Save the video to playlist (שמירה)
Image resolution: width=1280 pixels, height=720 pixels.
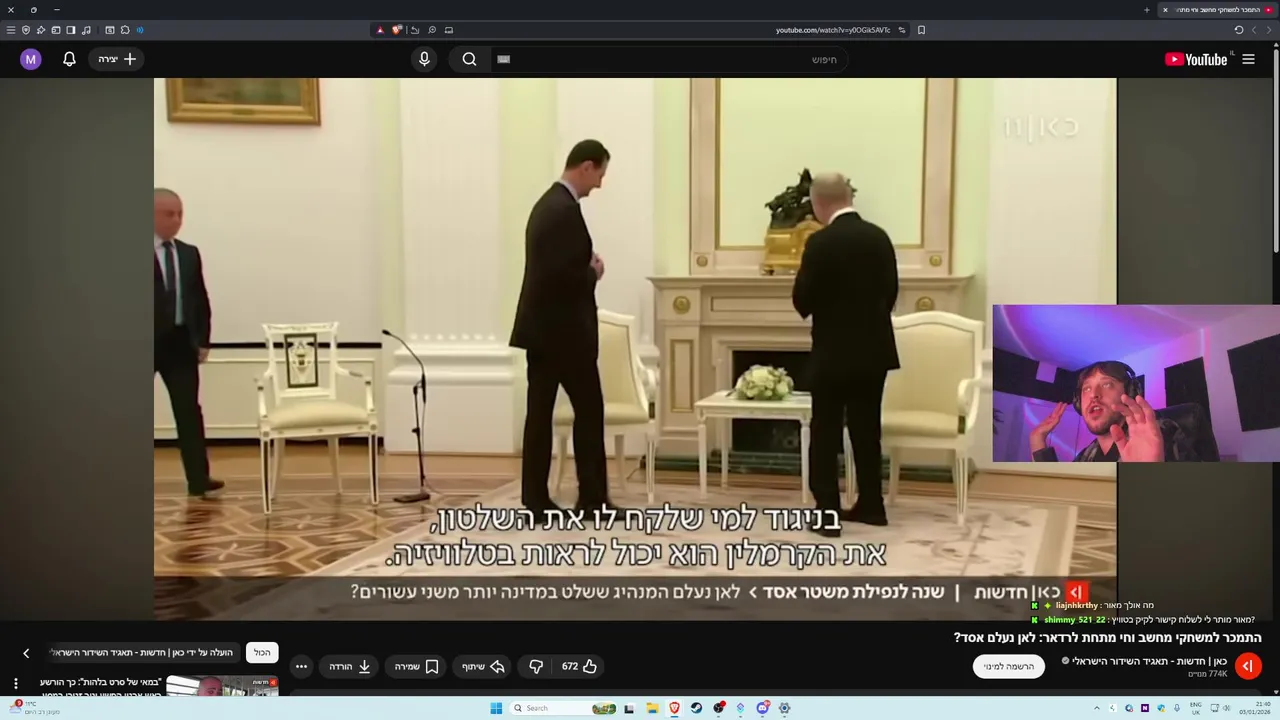click(x=417, y=666)
